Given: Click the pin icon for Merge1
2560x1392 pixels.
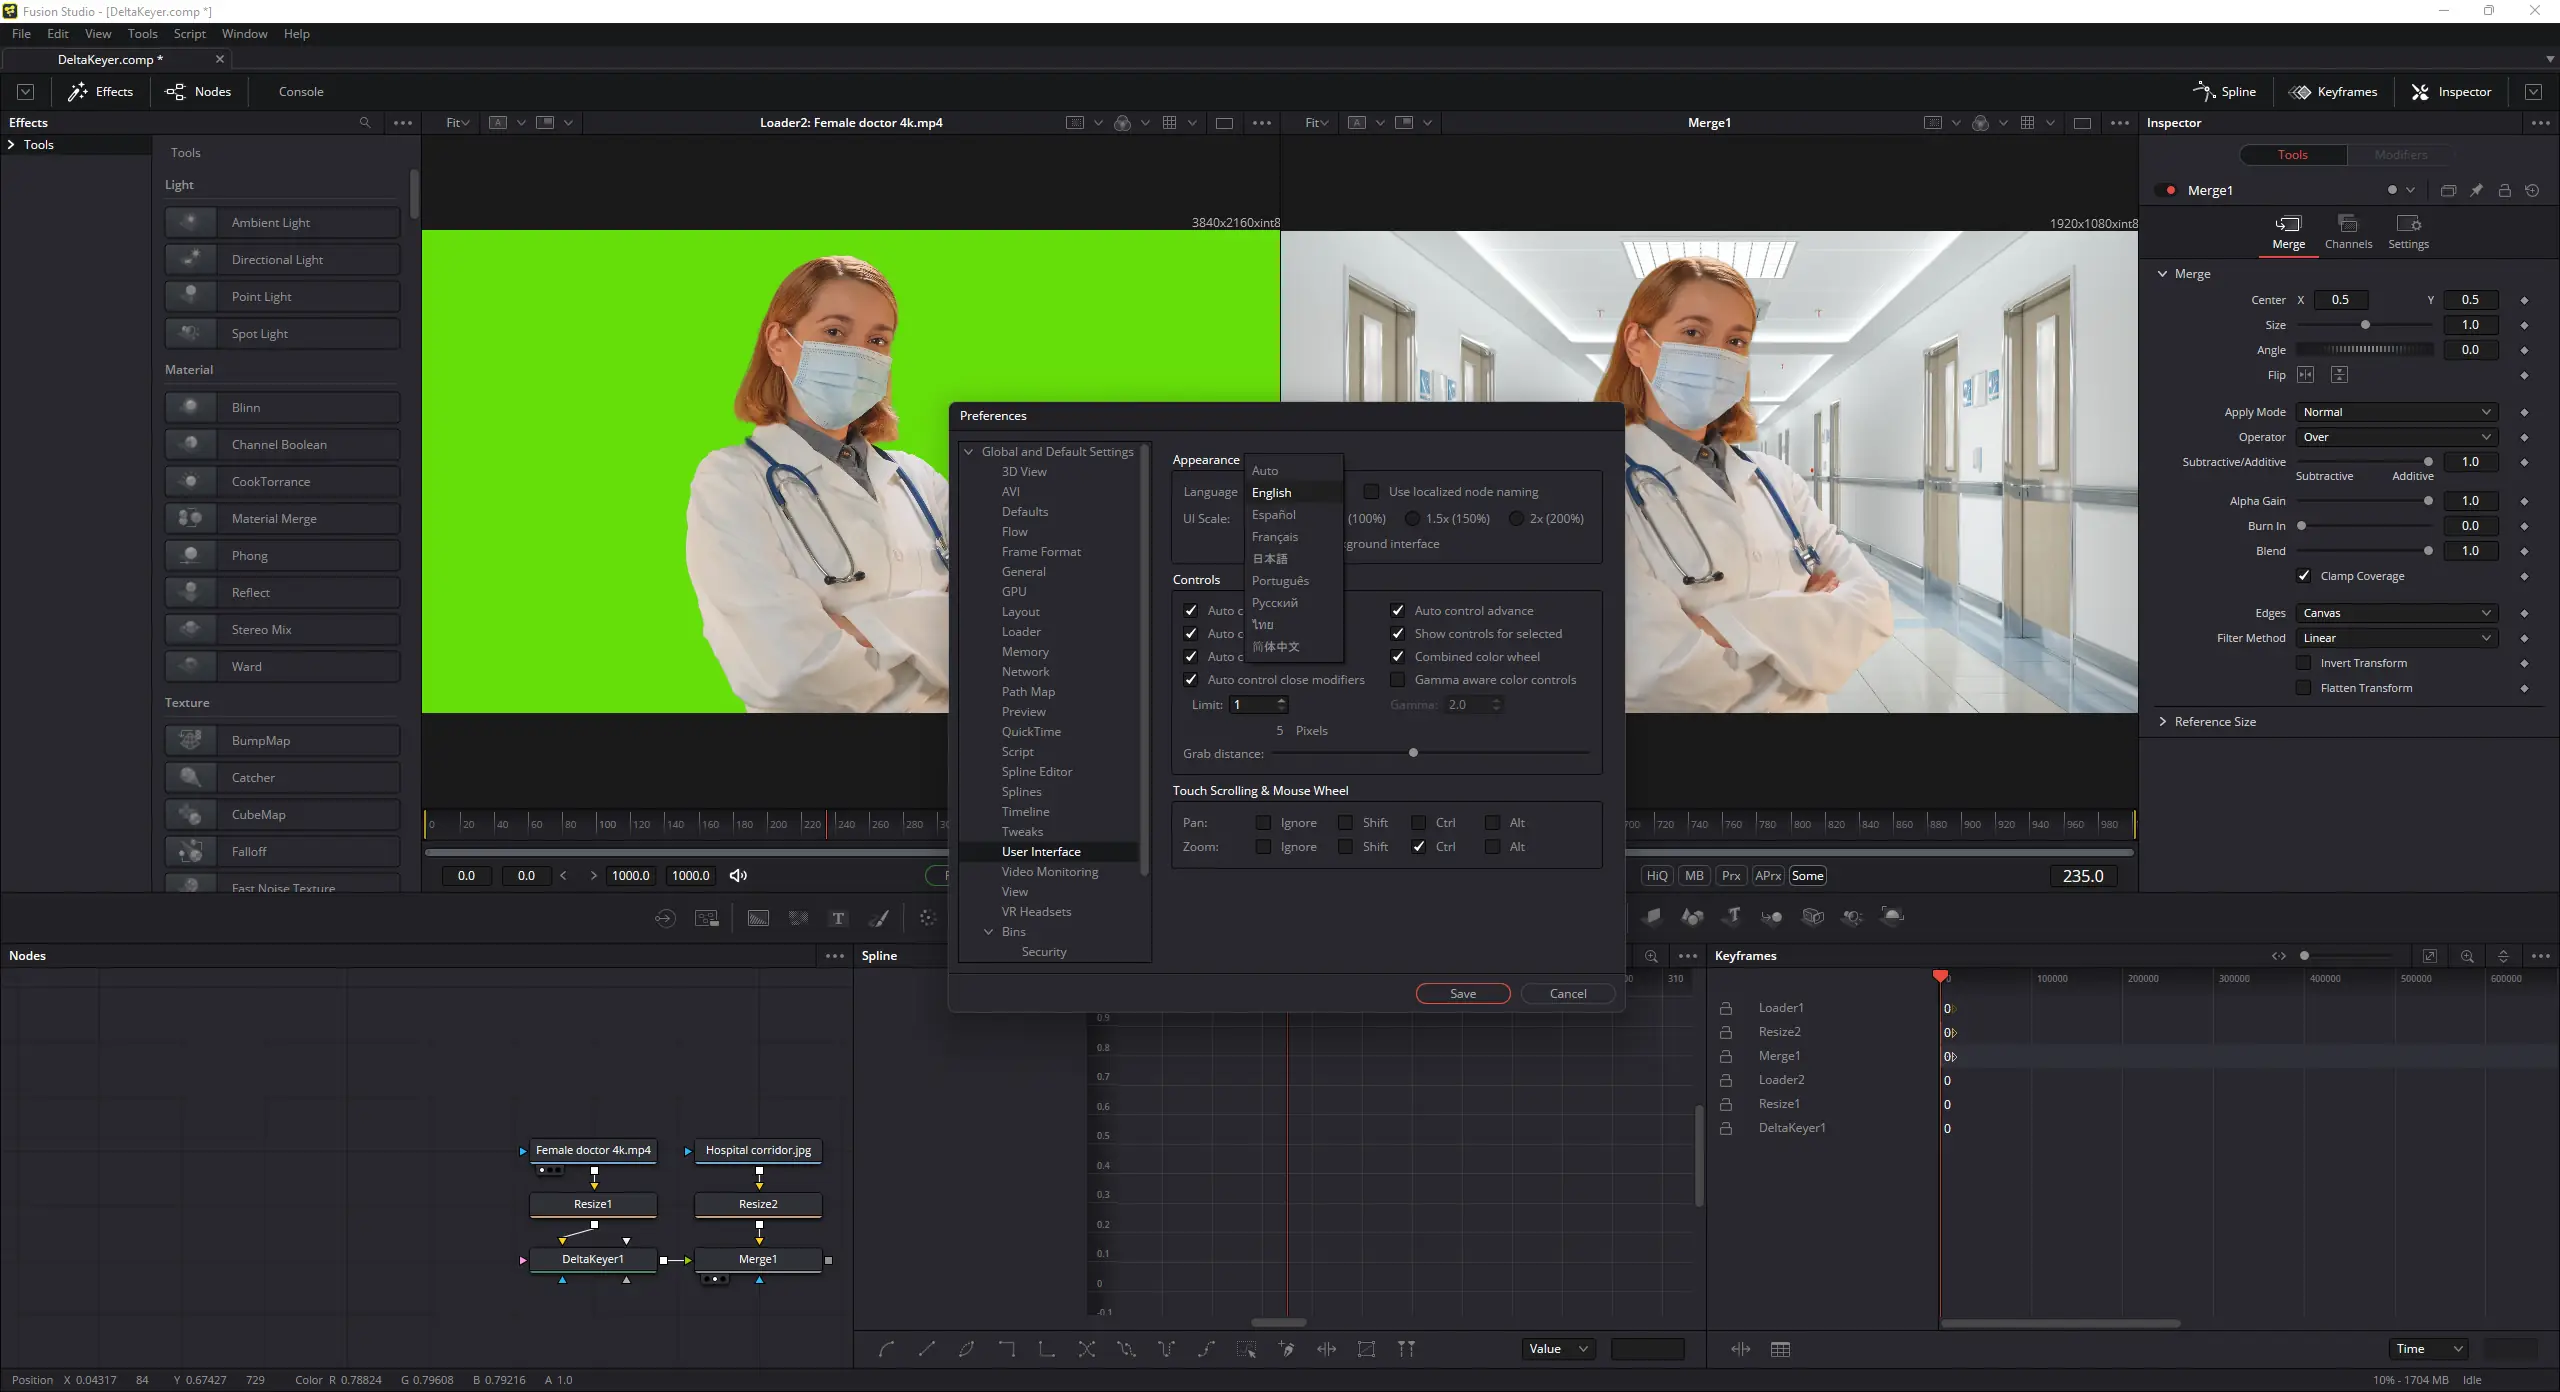Looking at the screenshot, I should pos(2476,190).
